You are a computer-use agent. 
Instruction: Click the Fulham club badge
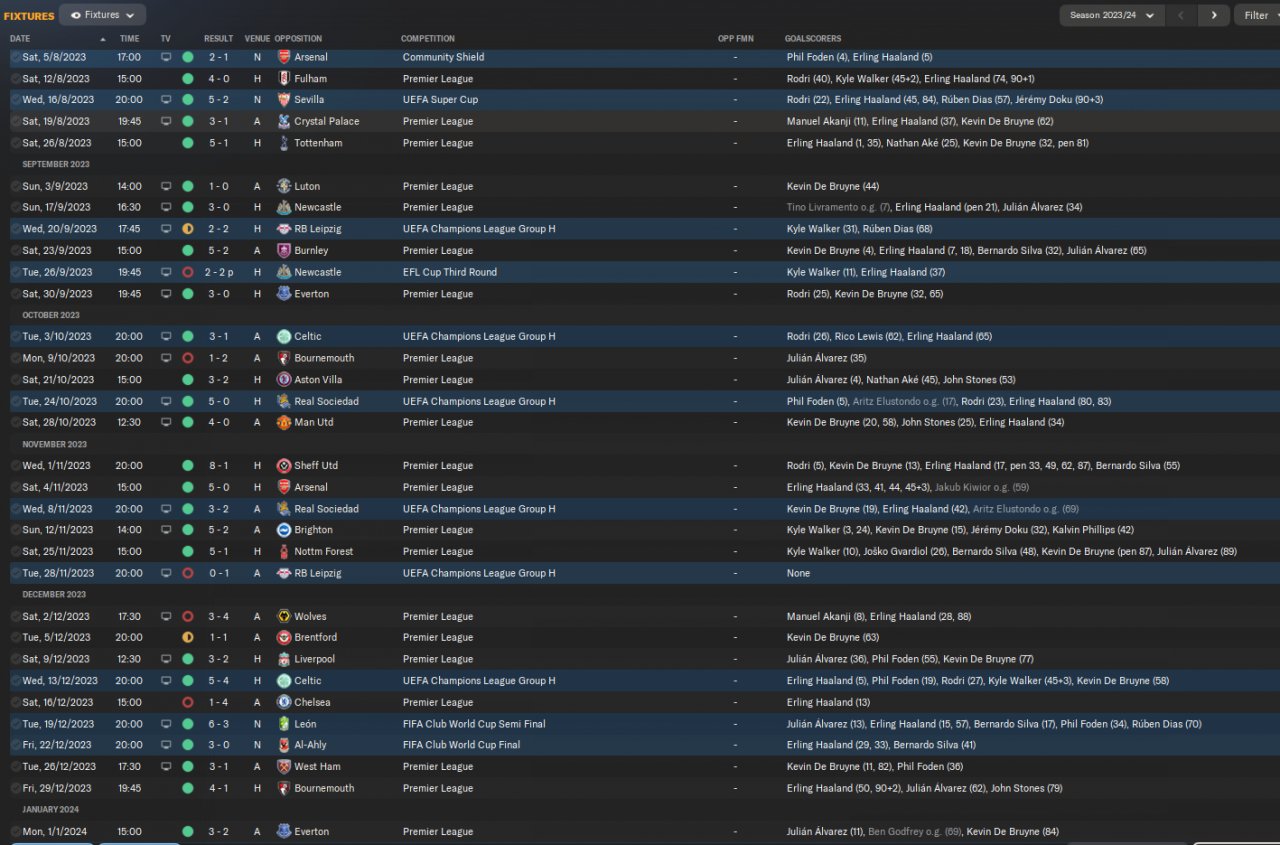(284, 79)
